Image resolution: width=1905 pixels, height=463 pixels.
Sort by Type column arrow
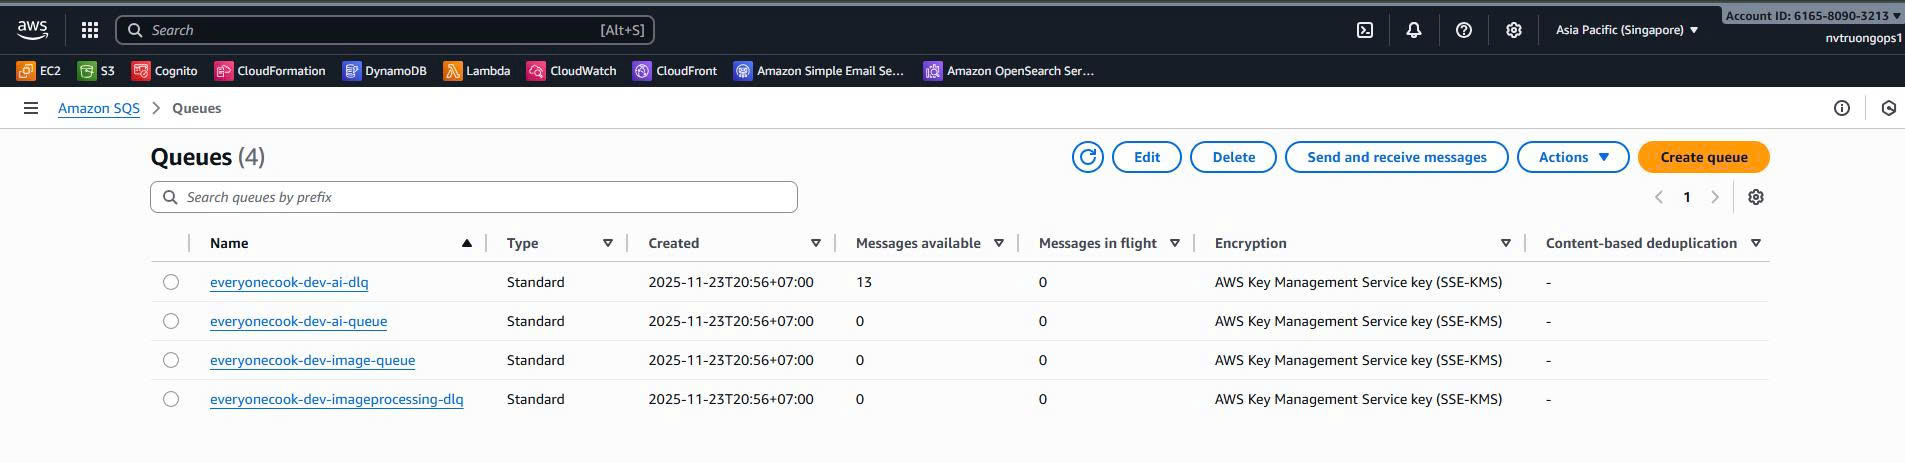click(x=608, y=243)
